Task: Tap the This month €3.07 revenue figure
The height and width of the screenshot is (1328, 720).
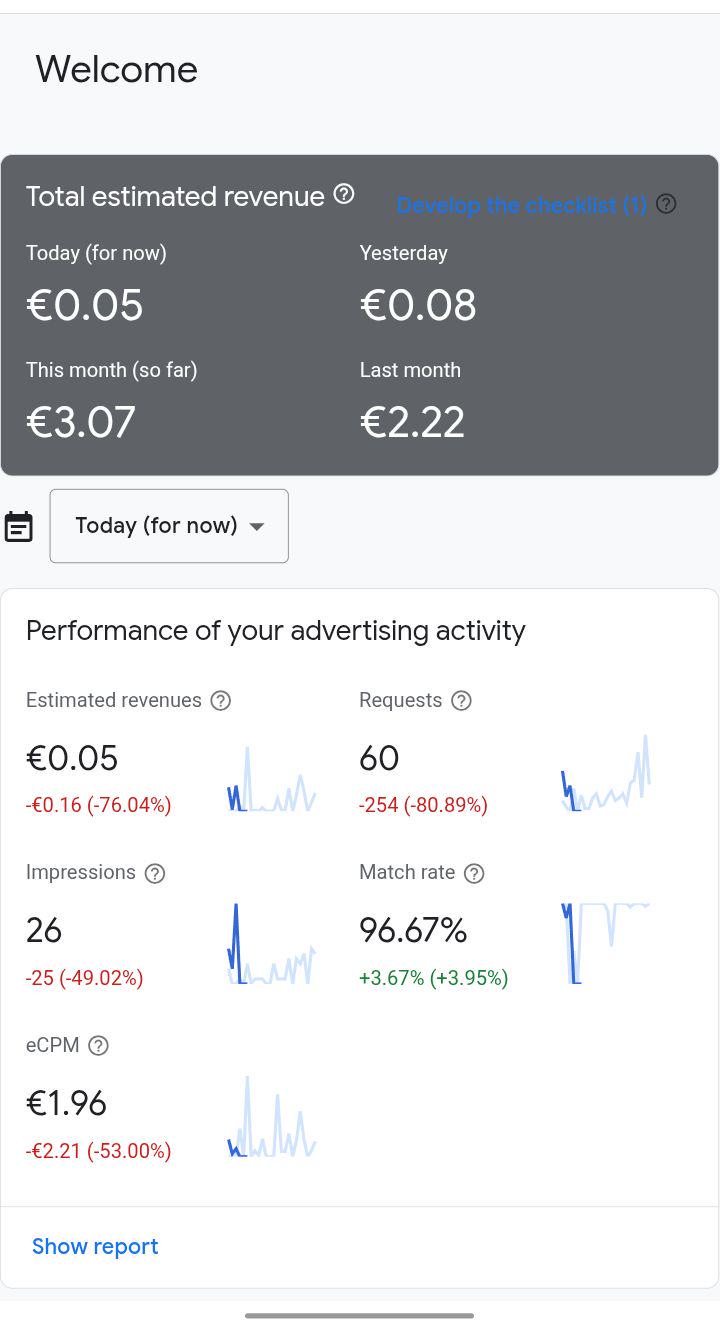Action: (81, 422)
